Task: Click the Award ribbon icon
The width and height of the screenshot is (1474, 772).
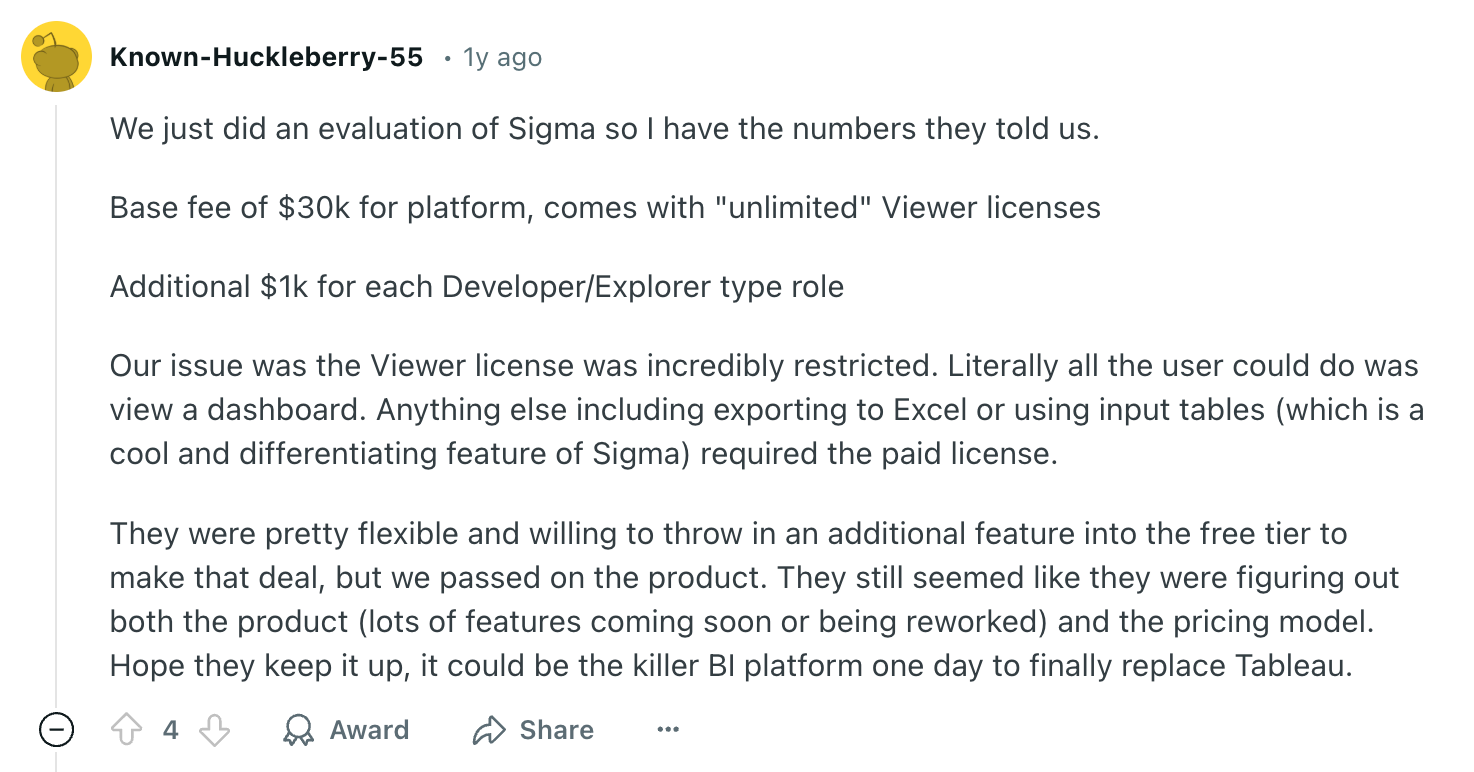Action: 298,731
